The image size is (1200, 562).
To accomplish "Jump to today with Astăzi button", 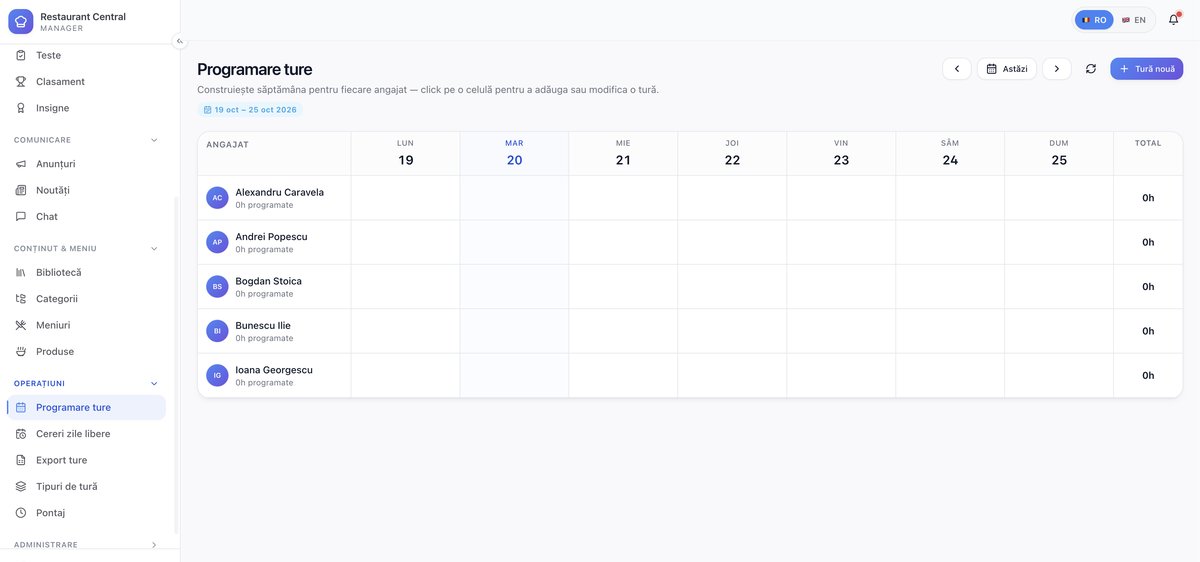I will pos(1007,69).
